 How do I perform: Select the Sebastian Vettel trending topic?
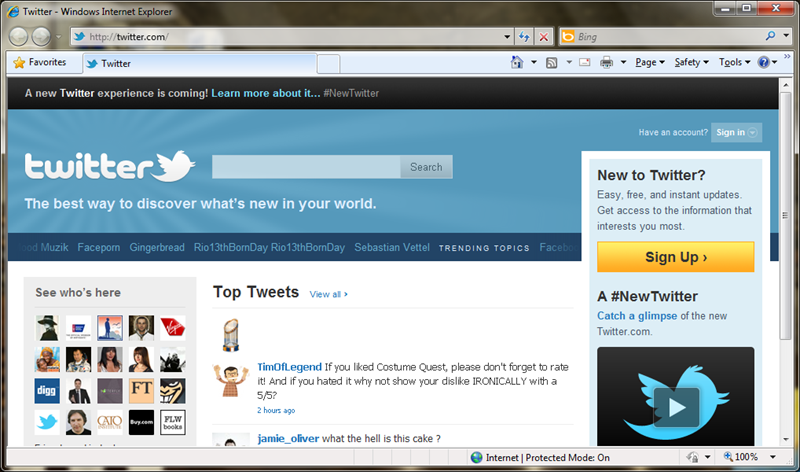[x=392, y=247]
